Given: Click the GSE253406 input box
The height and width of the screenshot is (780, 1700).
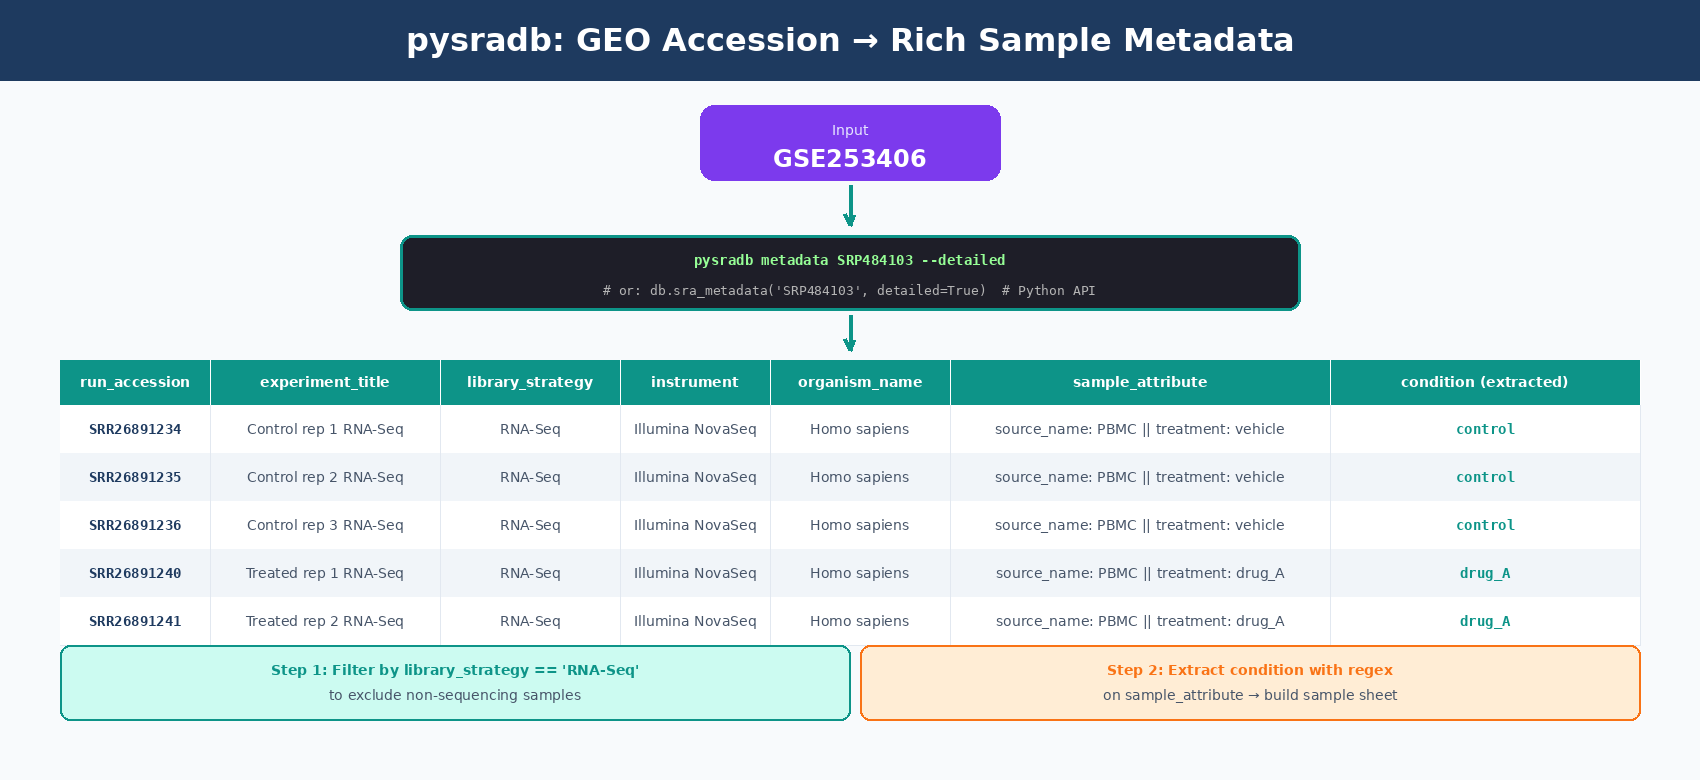Looking at the screenshot, I should 850,143.
